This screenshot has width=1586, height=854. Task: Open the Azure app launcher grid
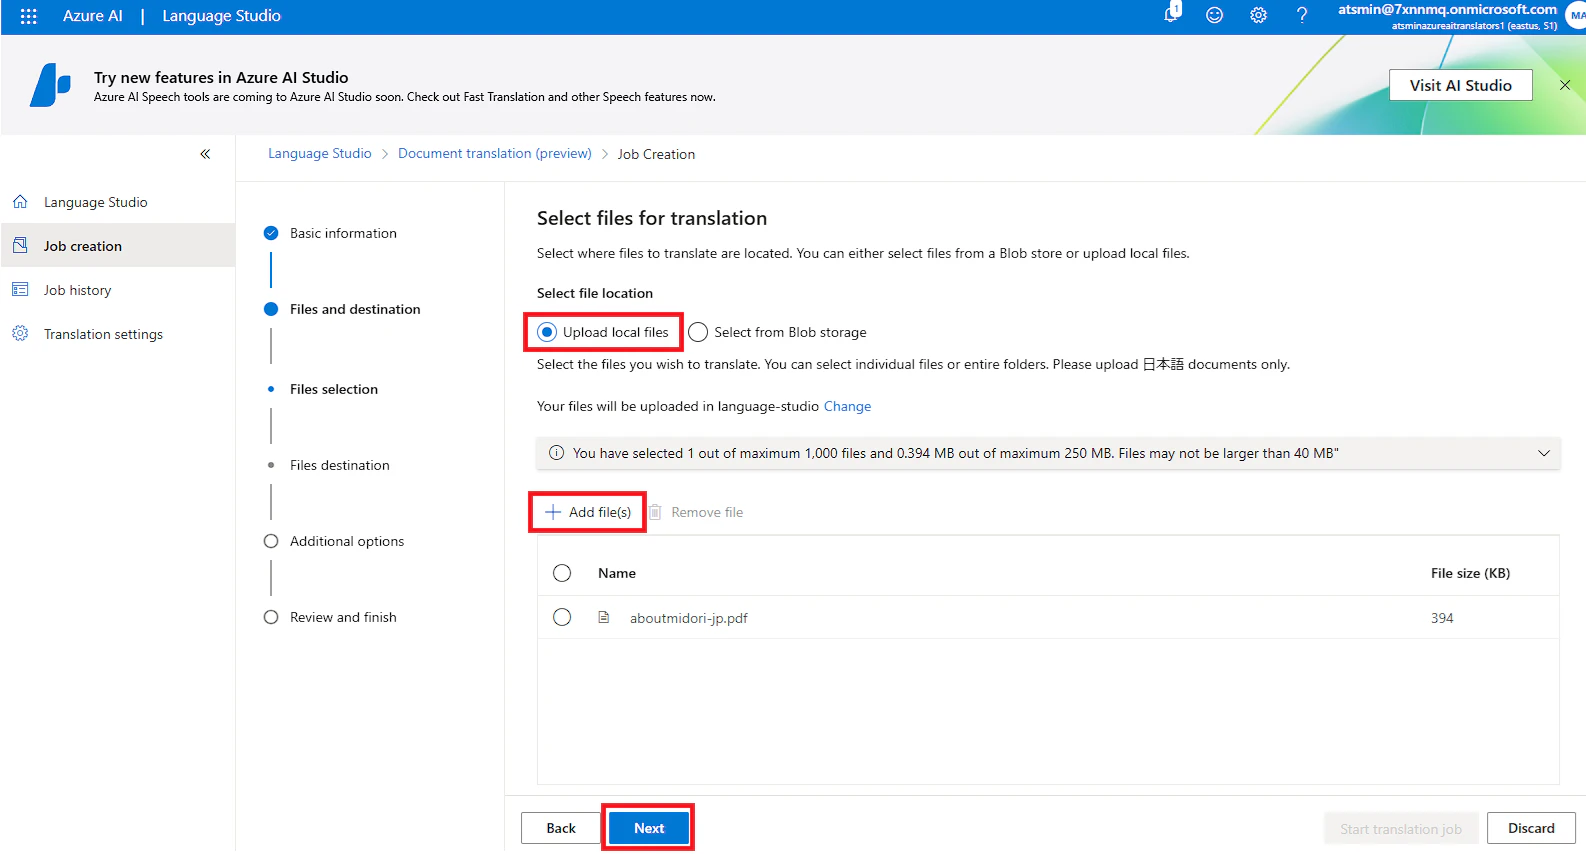tap(28, 16)
